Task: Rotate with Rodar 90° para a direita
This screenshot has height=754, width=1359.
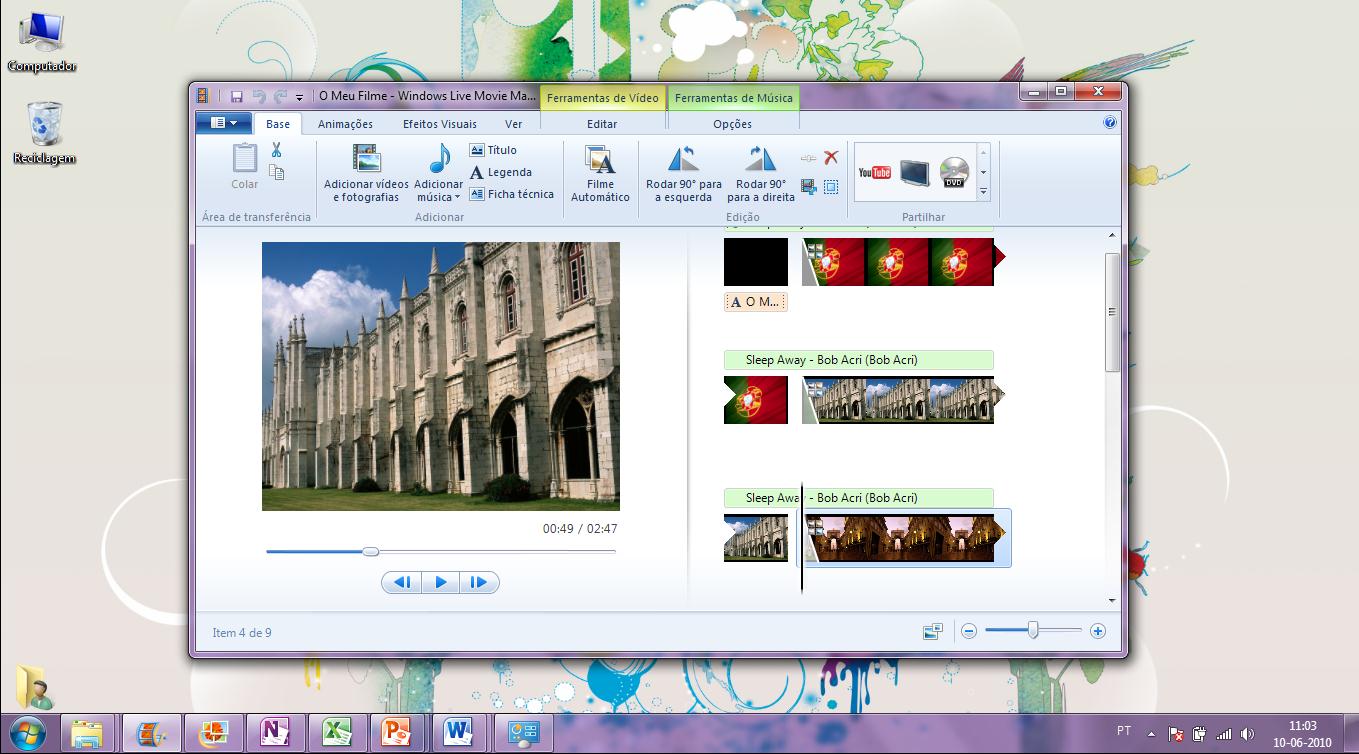Action: coord(761,173)
